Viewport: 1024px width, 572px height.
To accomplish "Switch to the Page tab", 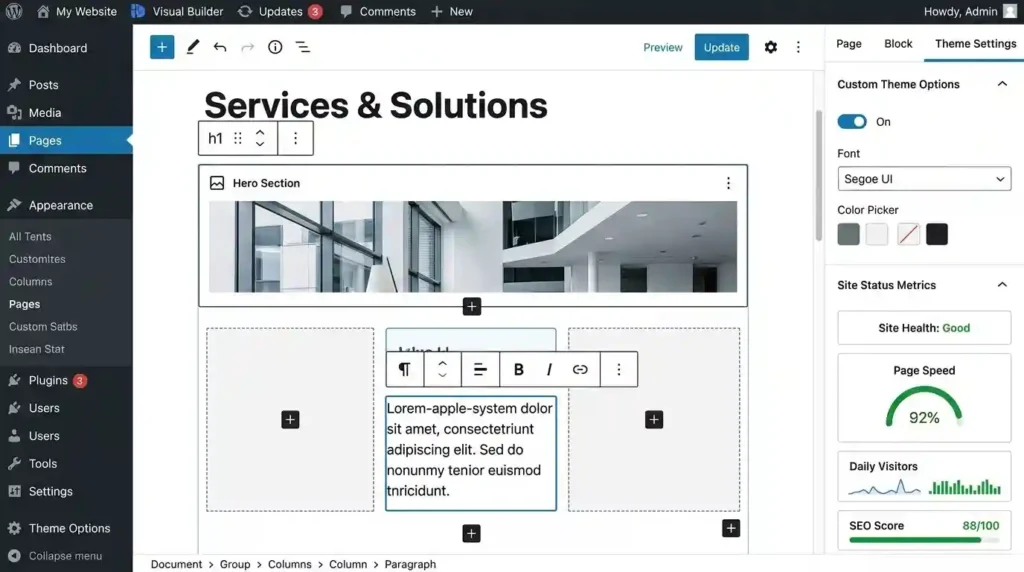I will click(x=848, y=44).
